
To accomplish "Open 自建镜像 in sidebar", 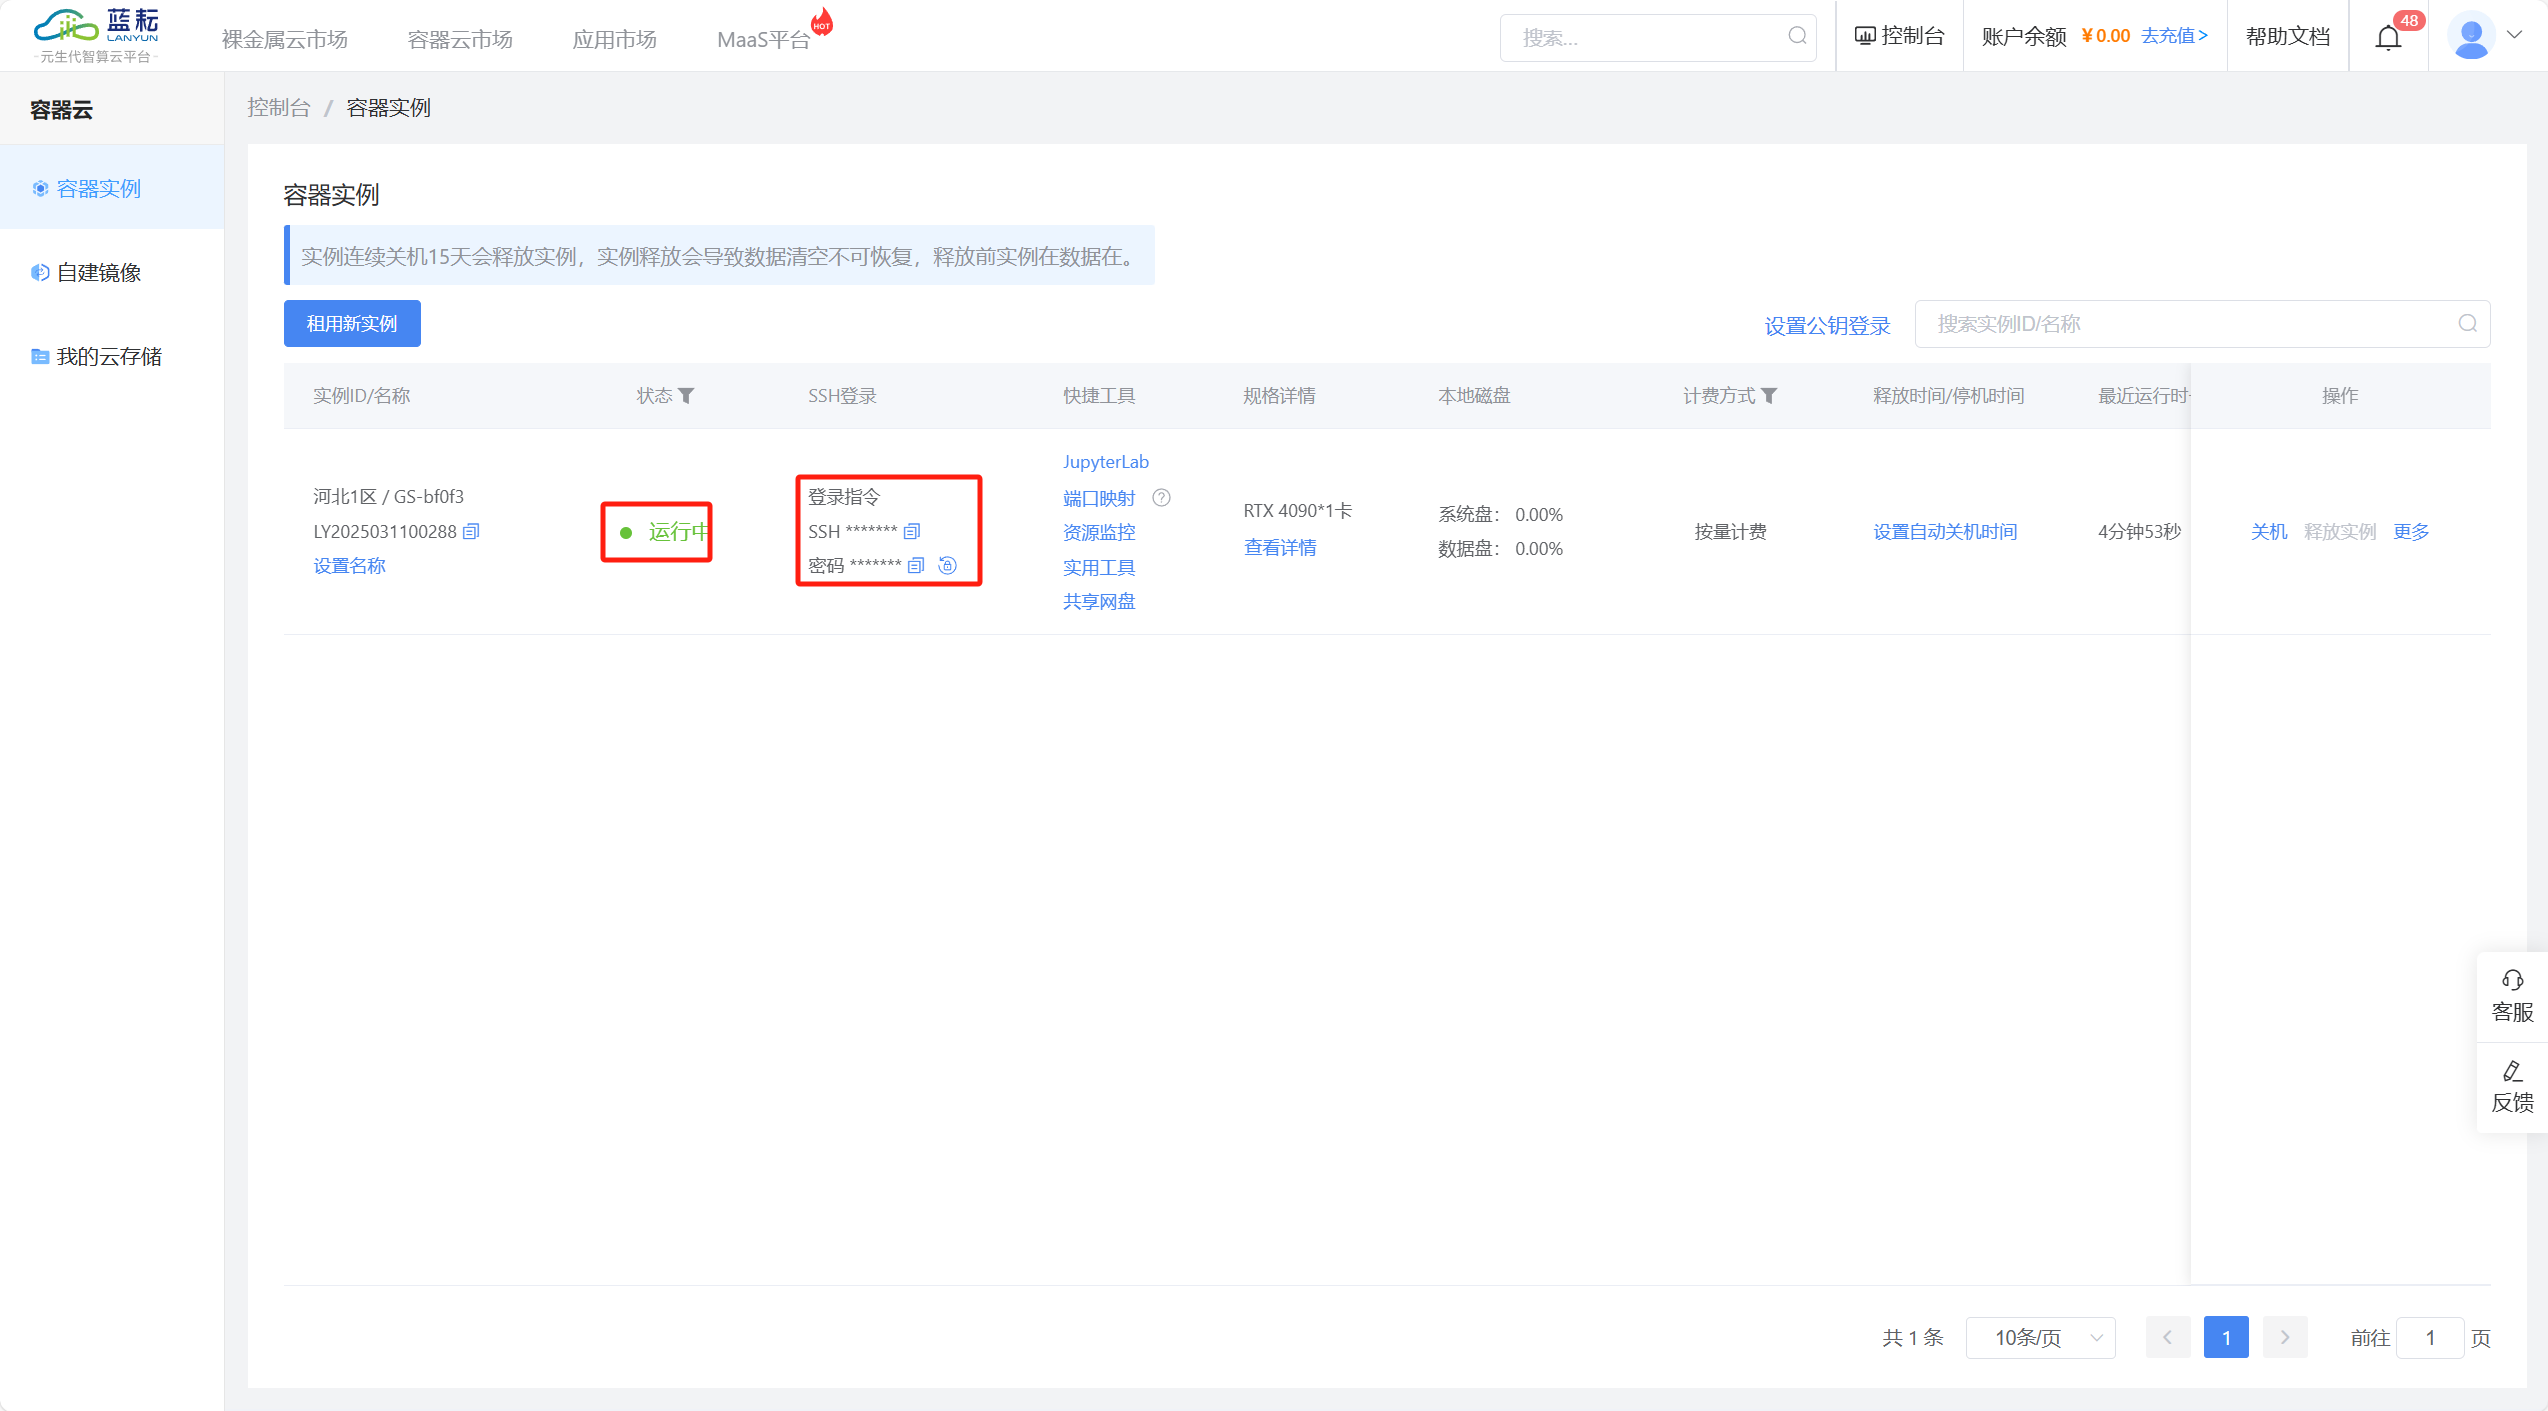I will (x=98, y=273).
